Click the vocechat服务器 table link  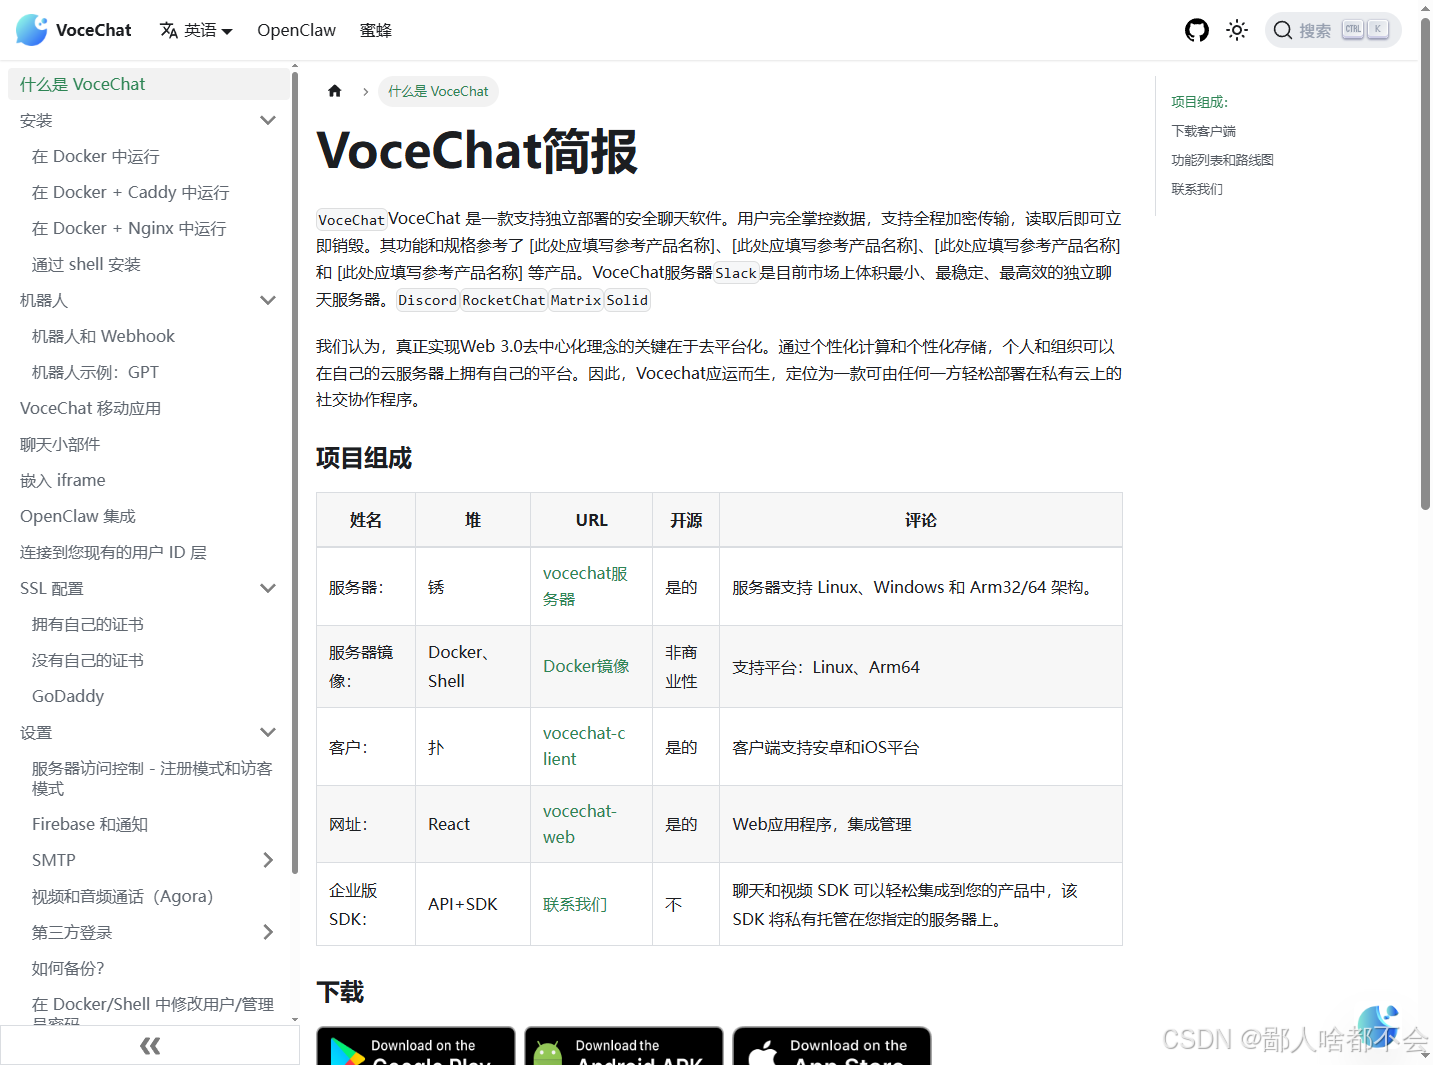(585, 586)
